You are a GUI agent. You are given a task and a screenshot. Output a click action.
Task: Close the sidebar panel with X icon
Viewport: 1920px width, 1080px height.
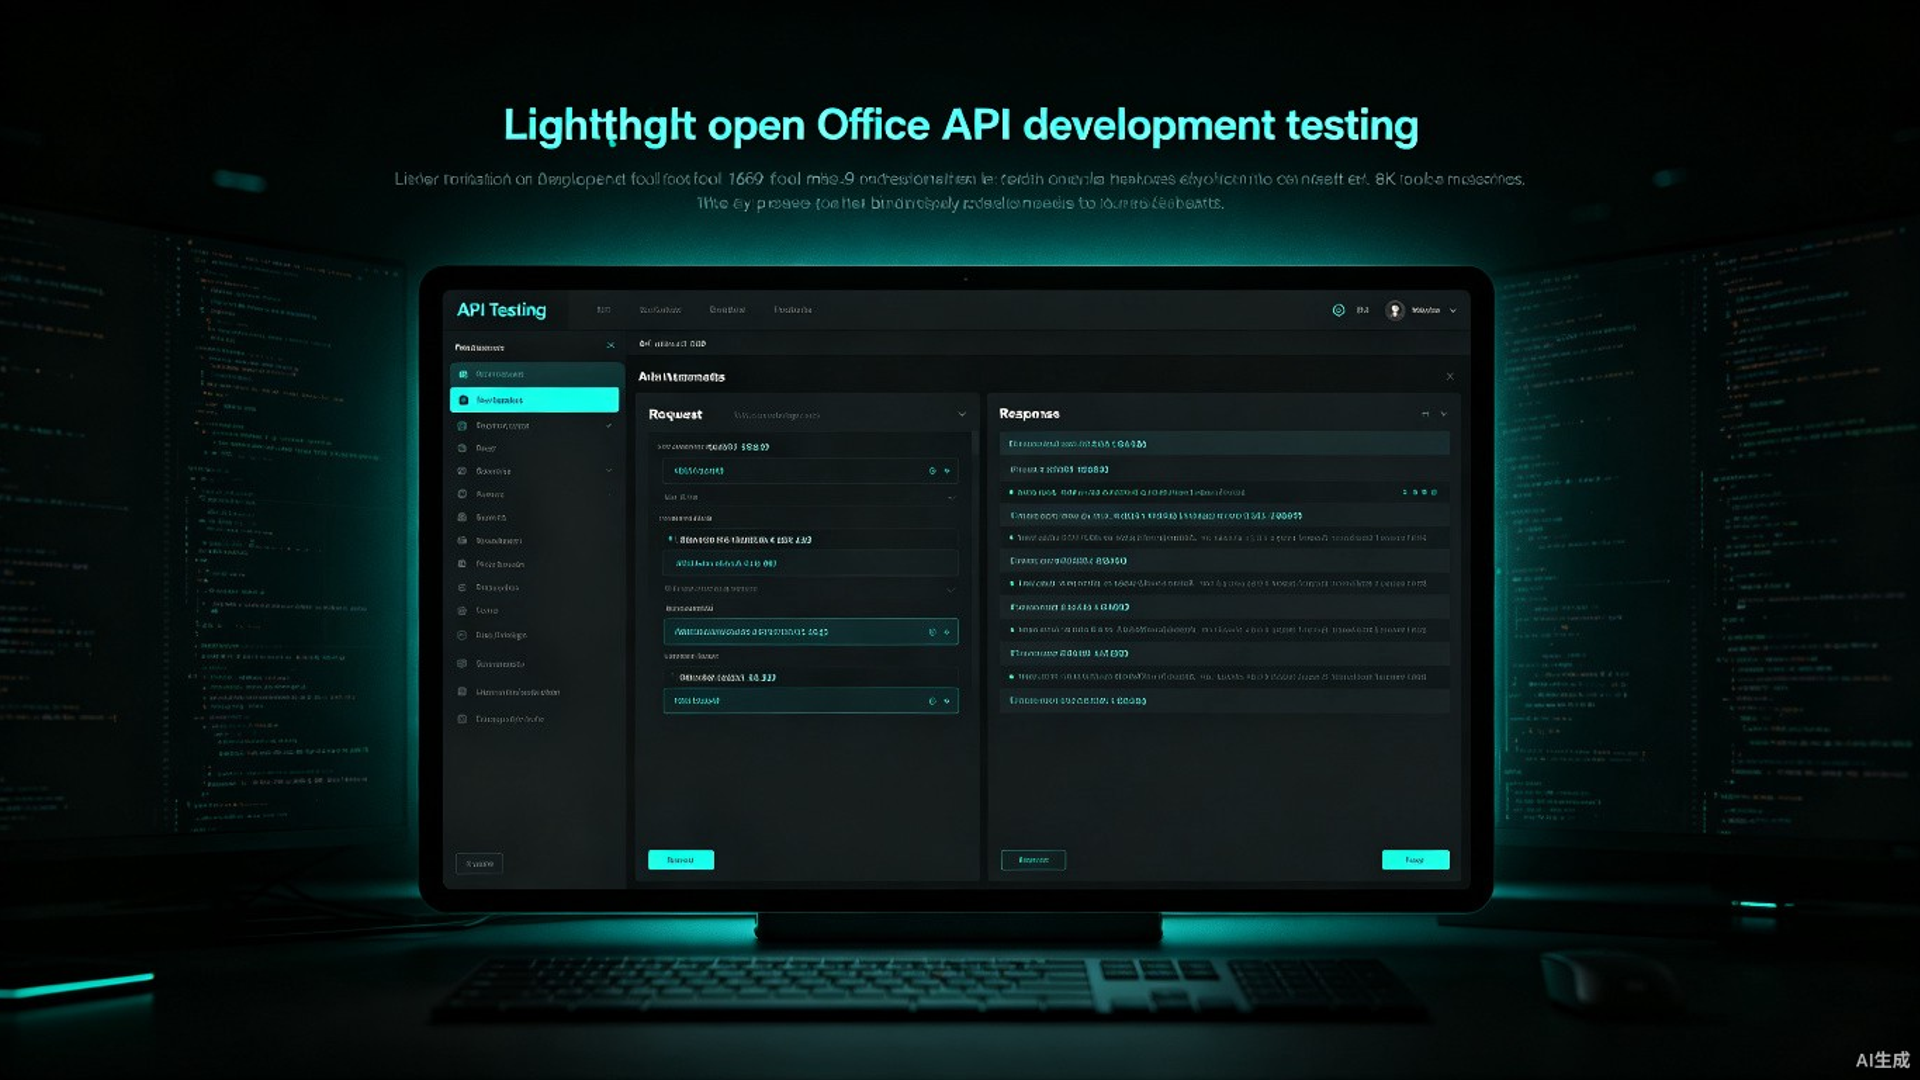(x=610, y=346)
